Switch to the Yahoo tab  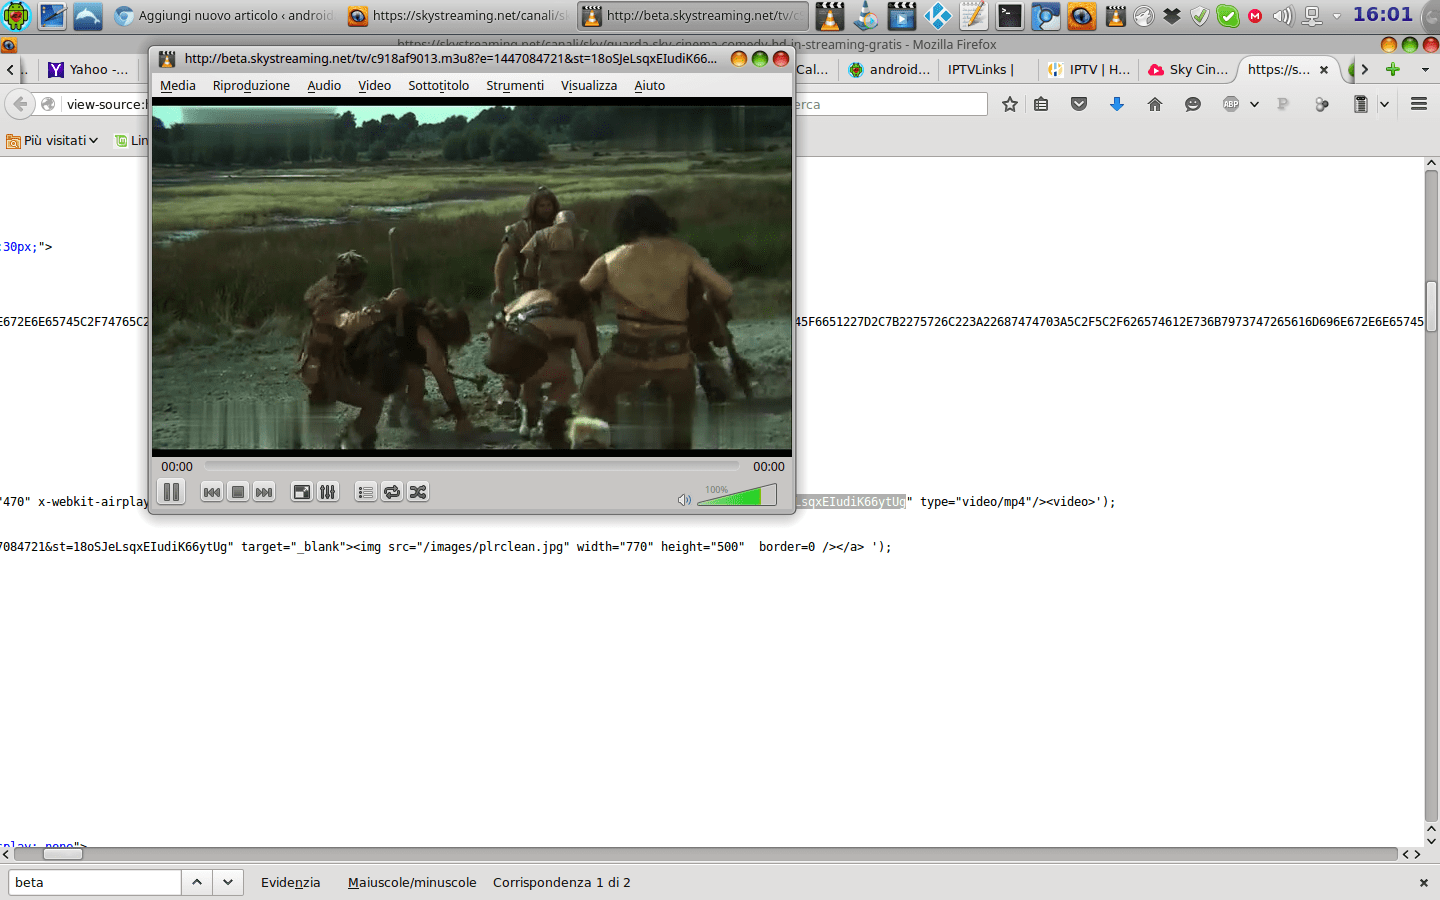point(88,69)
